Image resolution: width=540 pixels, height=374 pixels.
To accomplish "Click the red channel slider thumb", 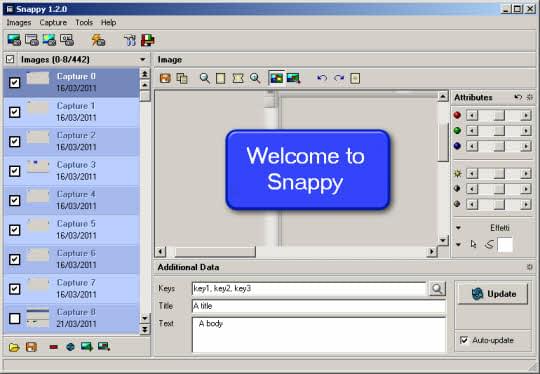I will pyautogui.click(x=499, y=115).
